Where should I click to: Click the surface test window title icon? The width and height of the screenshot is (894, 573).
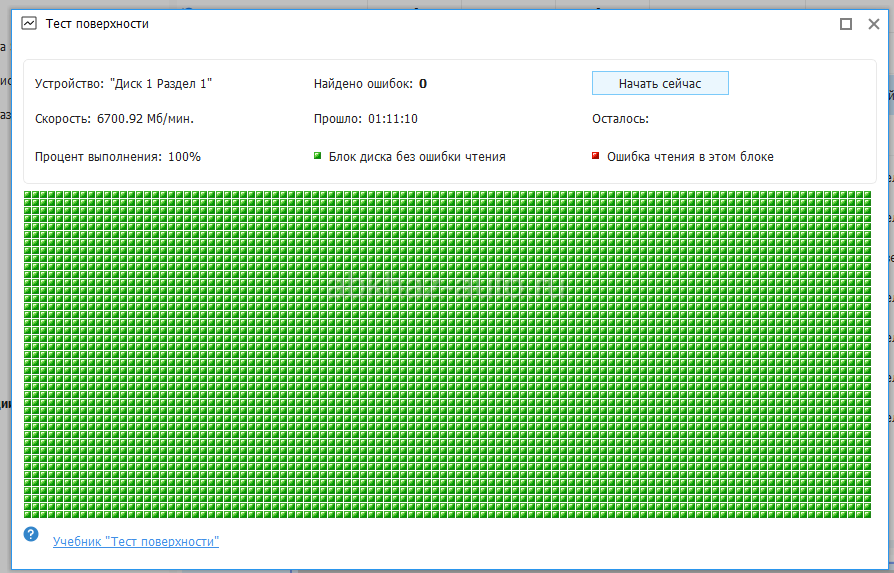click(x=29, y=23)
